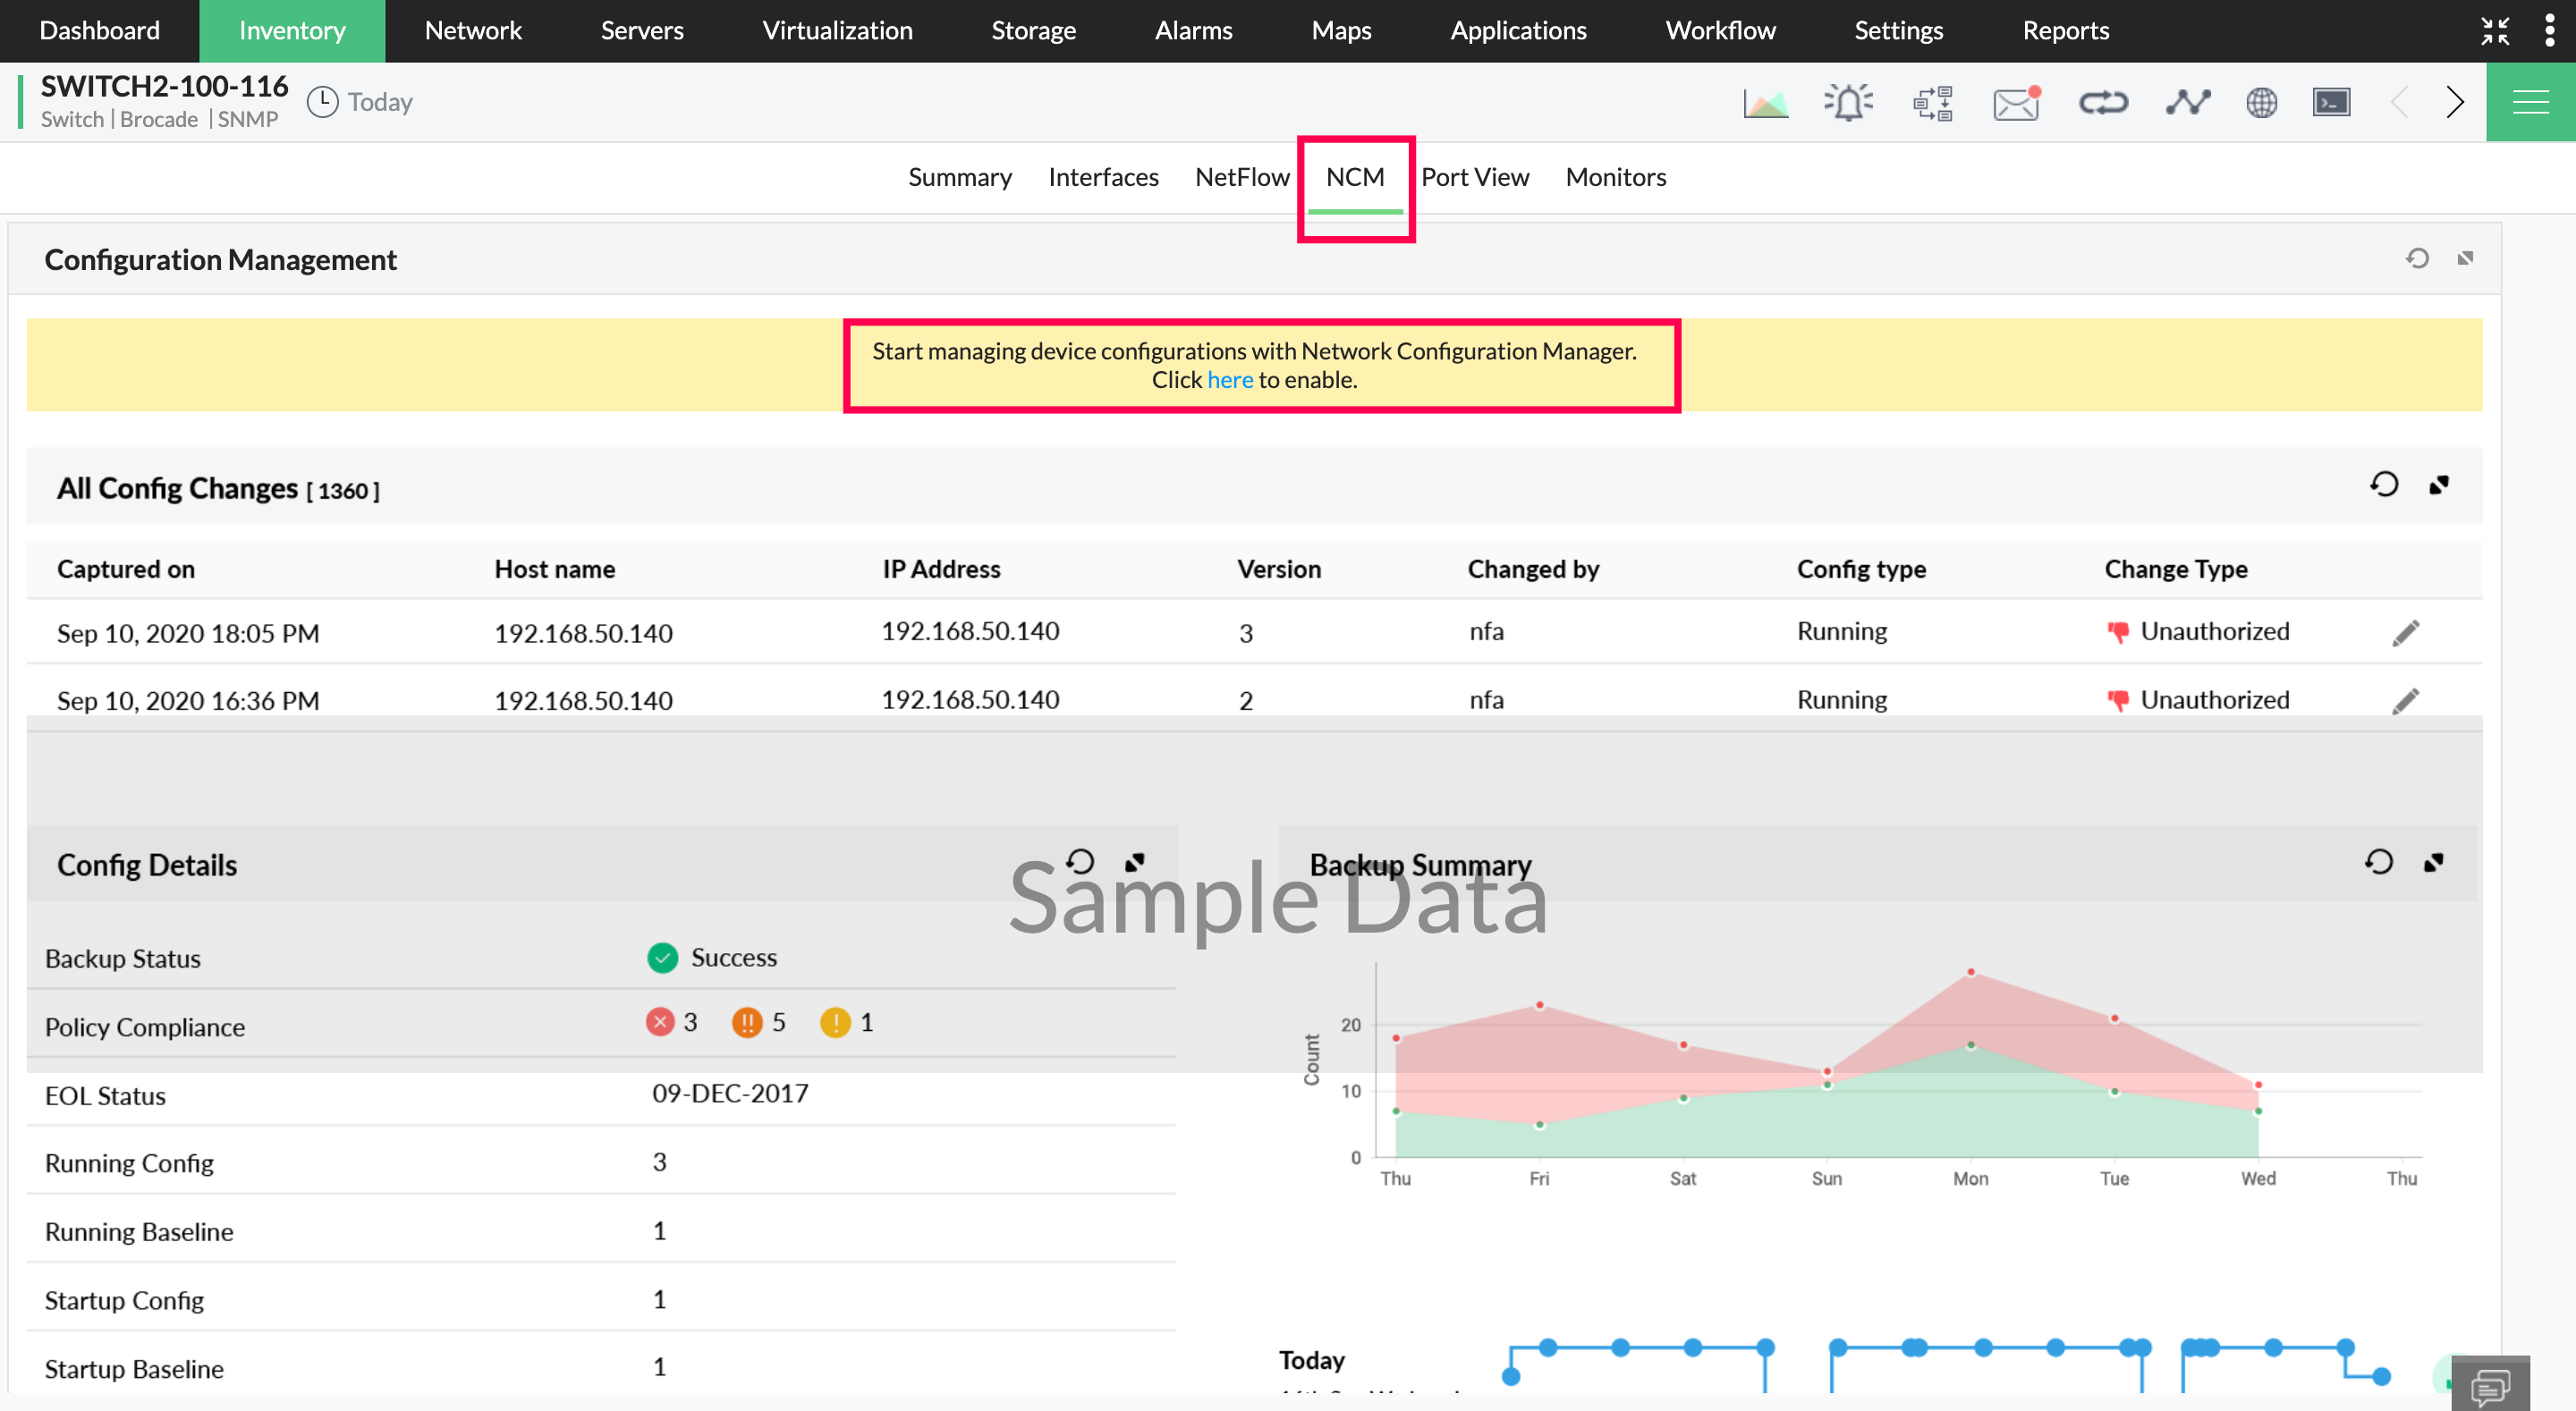Expand the Config Details widget
Screen dimensions: 2576x1411
tap(1134, 862)
